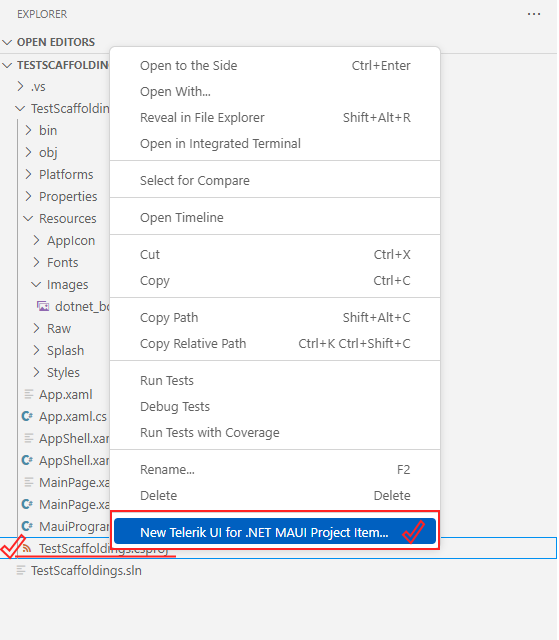
Task: Expand the Fonts folder
Action: pyautogui.click(x=36, y=262)
